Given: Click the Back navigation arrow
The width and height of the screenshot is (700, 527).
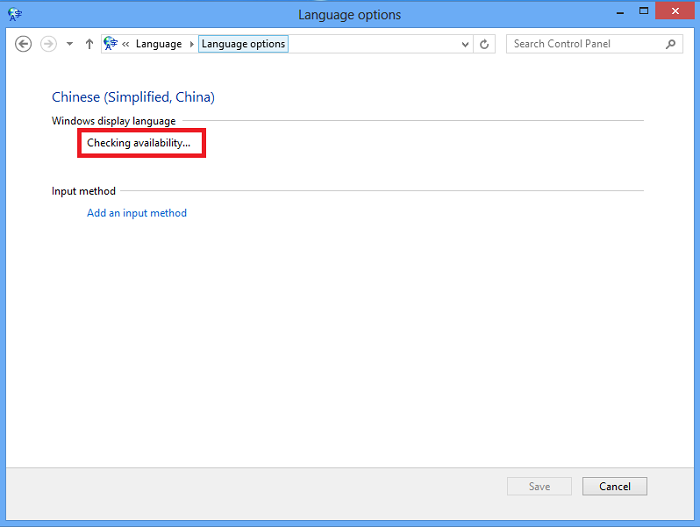Looking at the screenshot, I should 23,44.
